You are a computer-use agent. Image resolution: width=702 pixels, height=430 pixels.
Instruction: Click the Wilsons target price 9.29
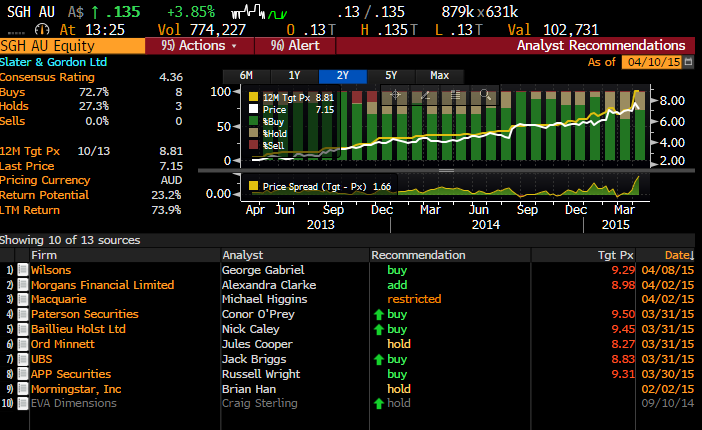[x=623, y=270]
